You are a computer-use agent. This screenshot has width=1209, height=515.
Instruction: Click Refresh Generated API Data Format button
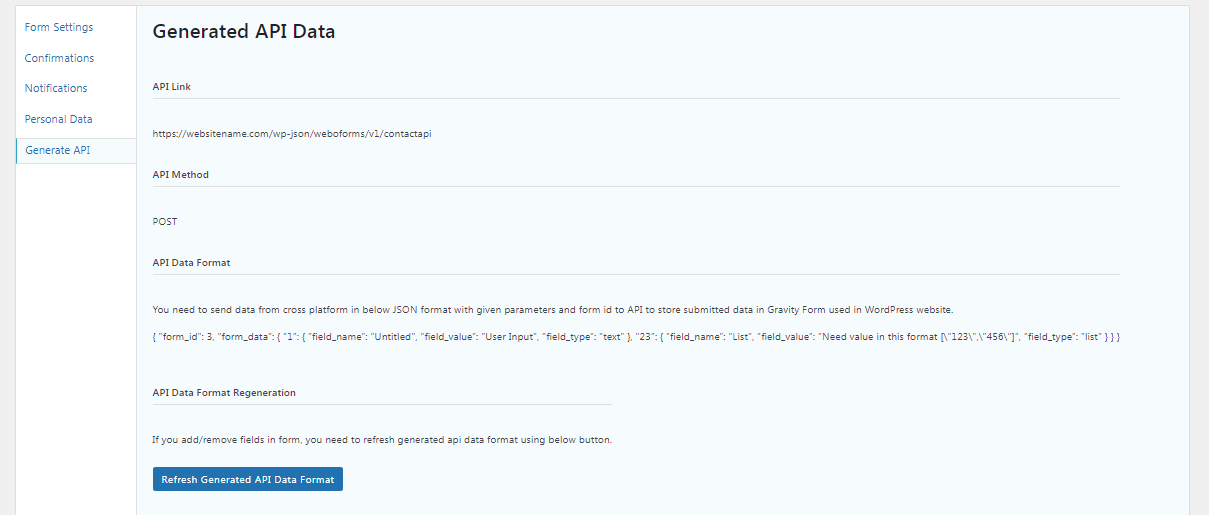tap(248, 479)
